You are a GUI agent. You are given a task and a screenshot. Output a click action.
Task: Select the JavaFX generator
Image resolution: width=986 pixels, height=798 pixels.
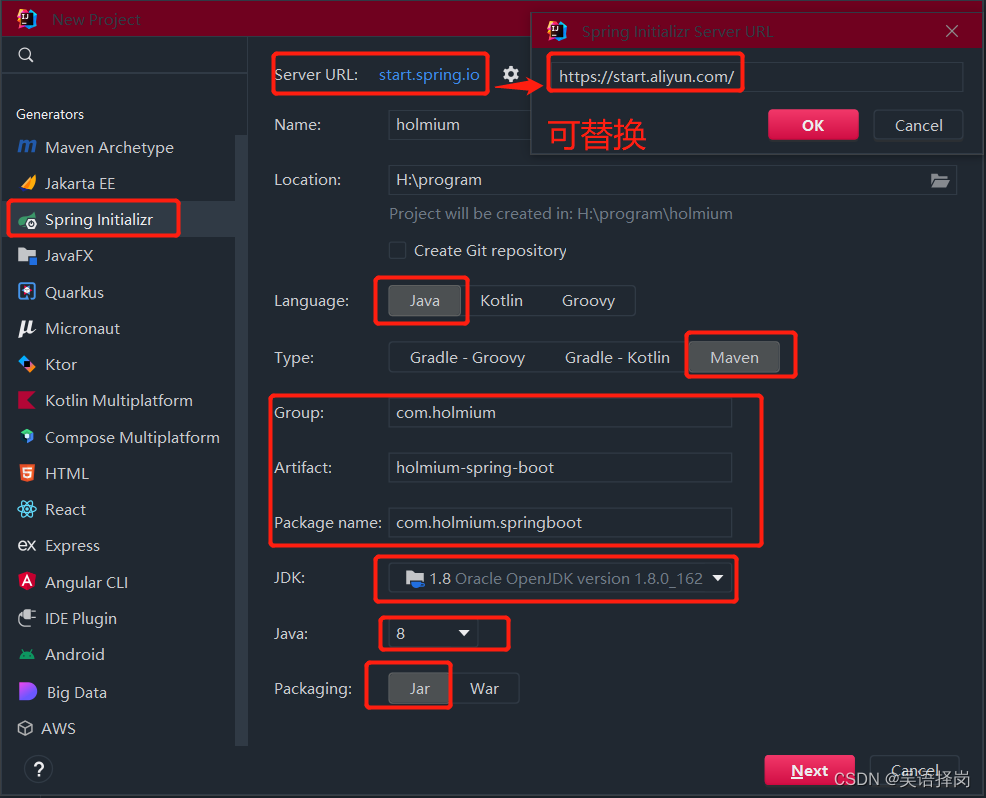click(x=69, y=256)
